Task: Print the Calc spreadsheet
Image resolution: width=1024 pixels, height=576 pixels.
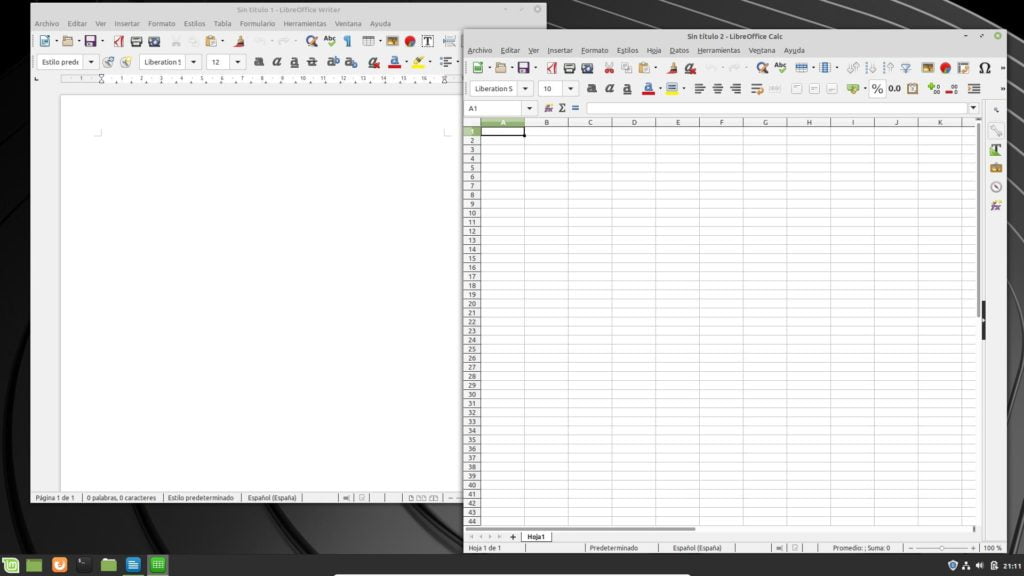Action: 569,68
